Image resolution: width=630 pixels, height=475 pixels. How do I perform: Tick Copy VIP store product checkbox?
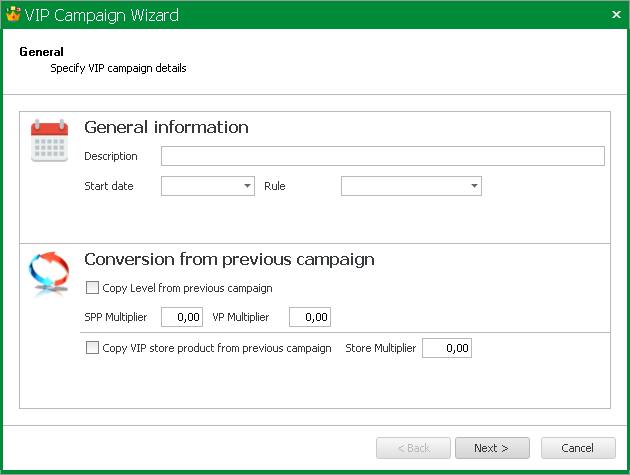(92, 348)
